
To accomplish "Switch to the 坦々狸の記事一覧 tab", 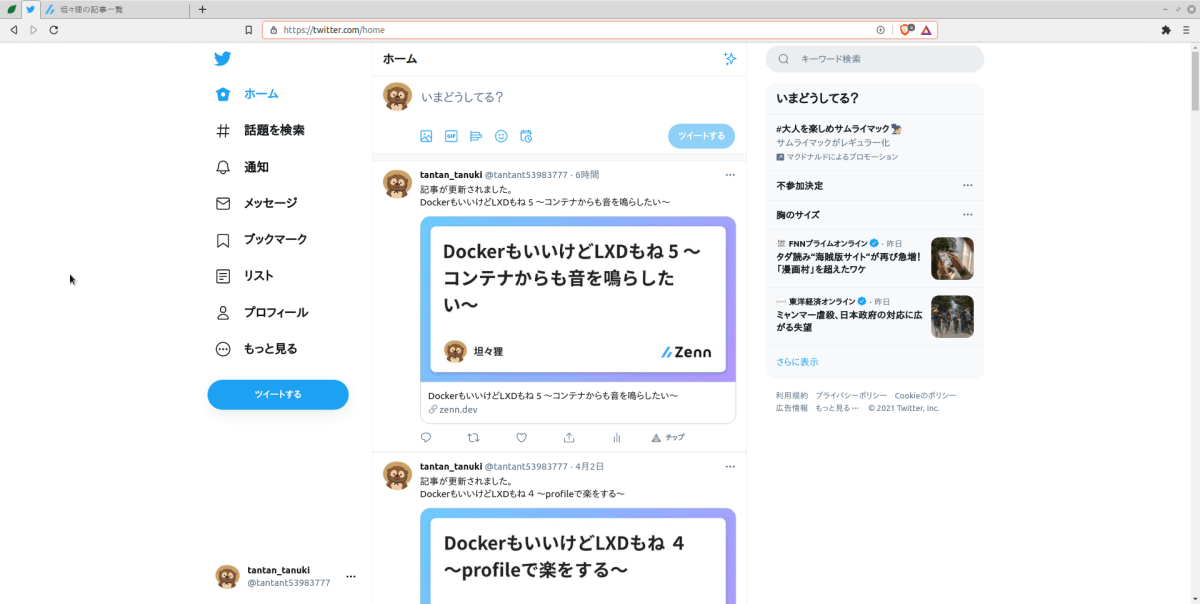I will click(113, 9).
